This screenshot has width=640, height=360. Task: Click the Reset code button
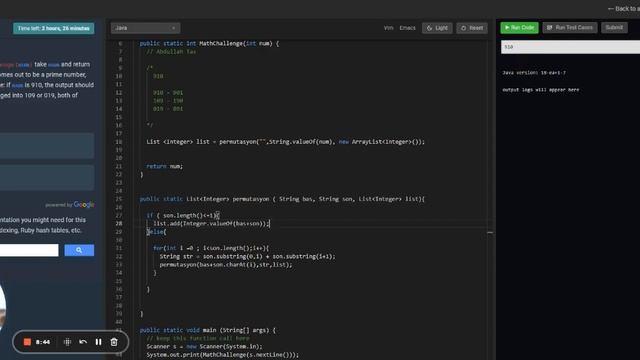tap(472, 28)
